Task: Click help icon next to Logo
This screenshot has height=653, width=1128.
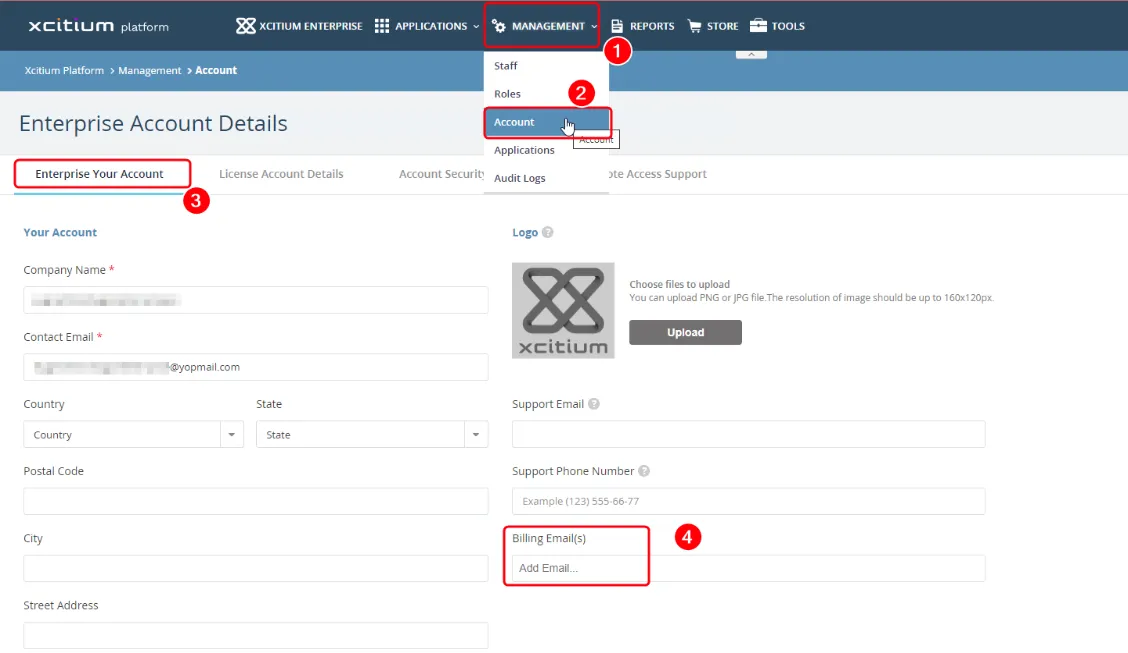Action: click(x=548, y=233)
